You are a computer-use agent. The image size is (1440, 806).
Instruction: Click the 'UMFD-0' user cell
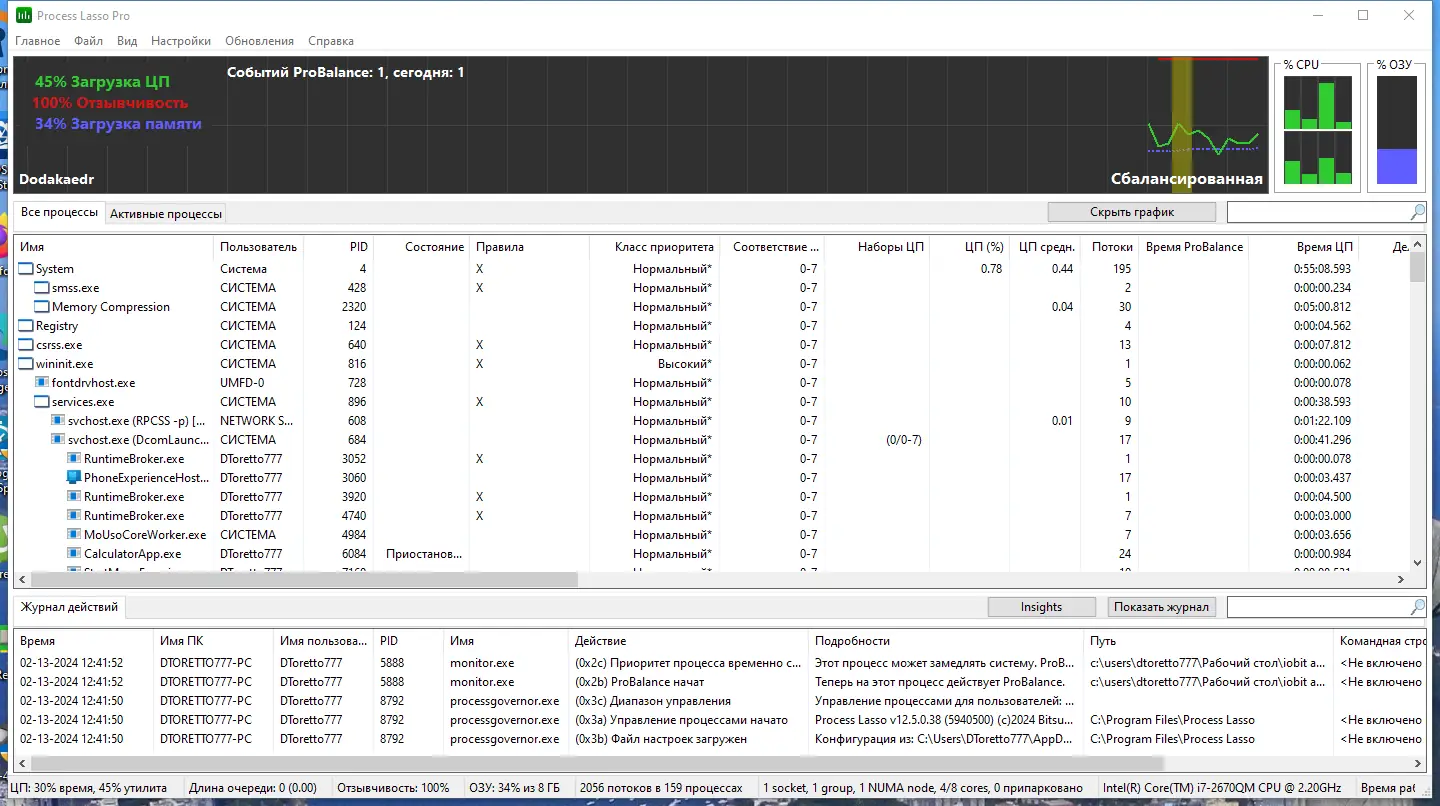tap(242, 383)
